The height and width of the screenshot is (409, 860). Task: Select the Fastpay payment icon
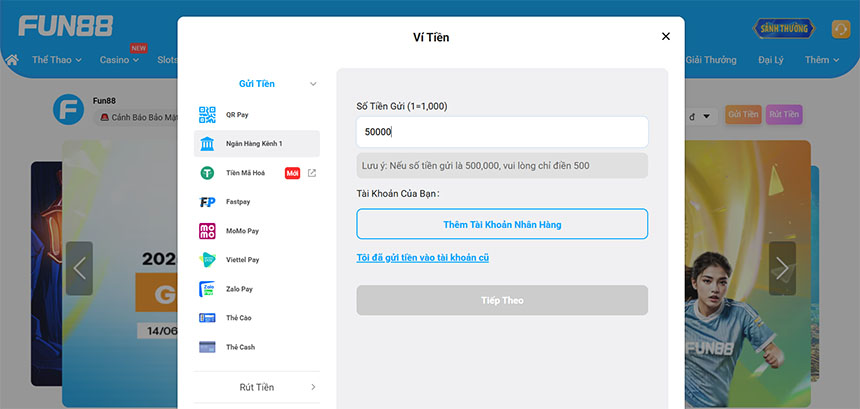coord(207,202)
